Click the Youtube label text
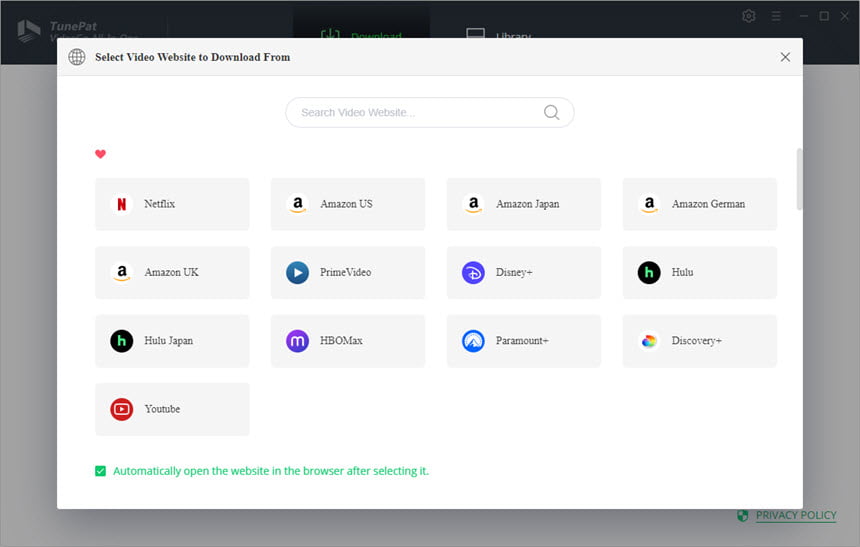 (x=162, y=409)
